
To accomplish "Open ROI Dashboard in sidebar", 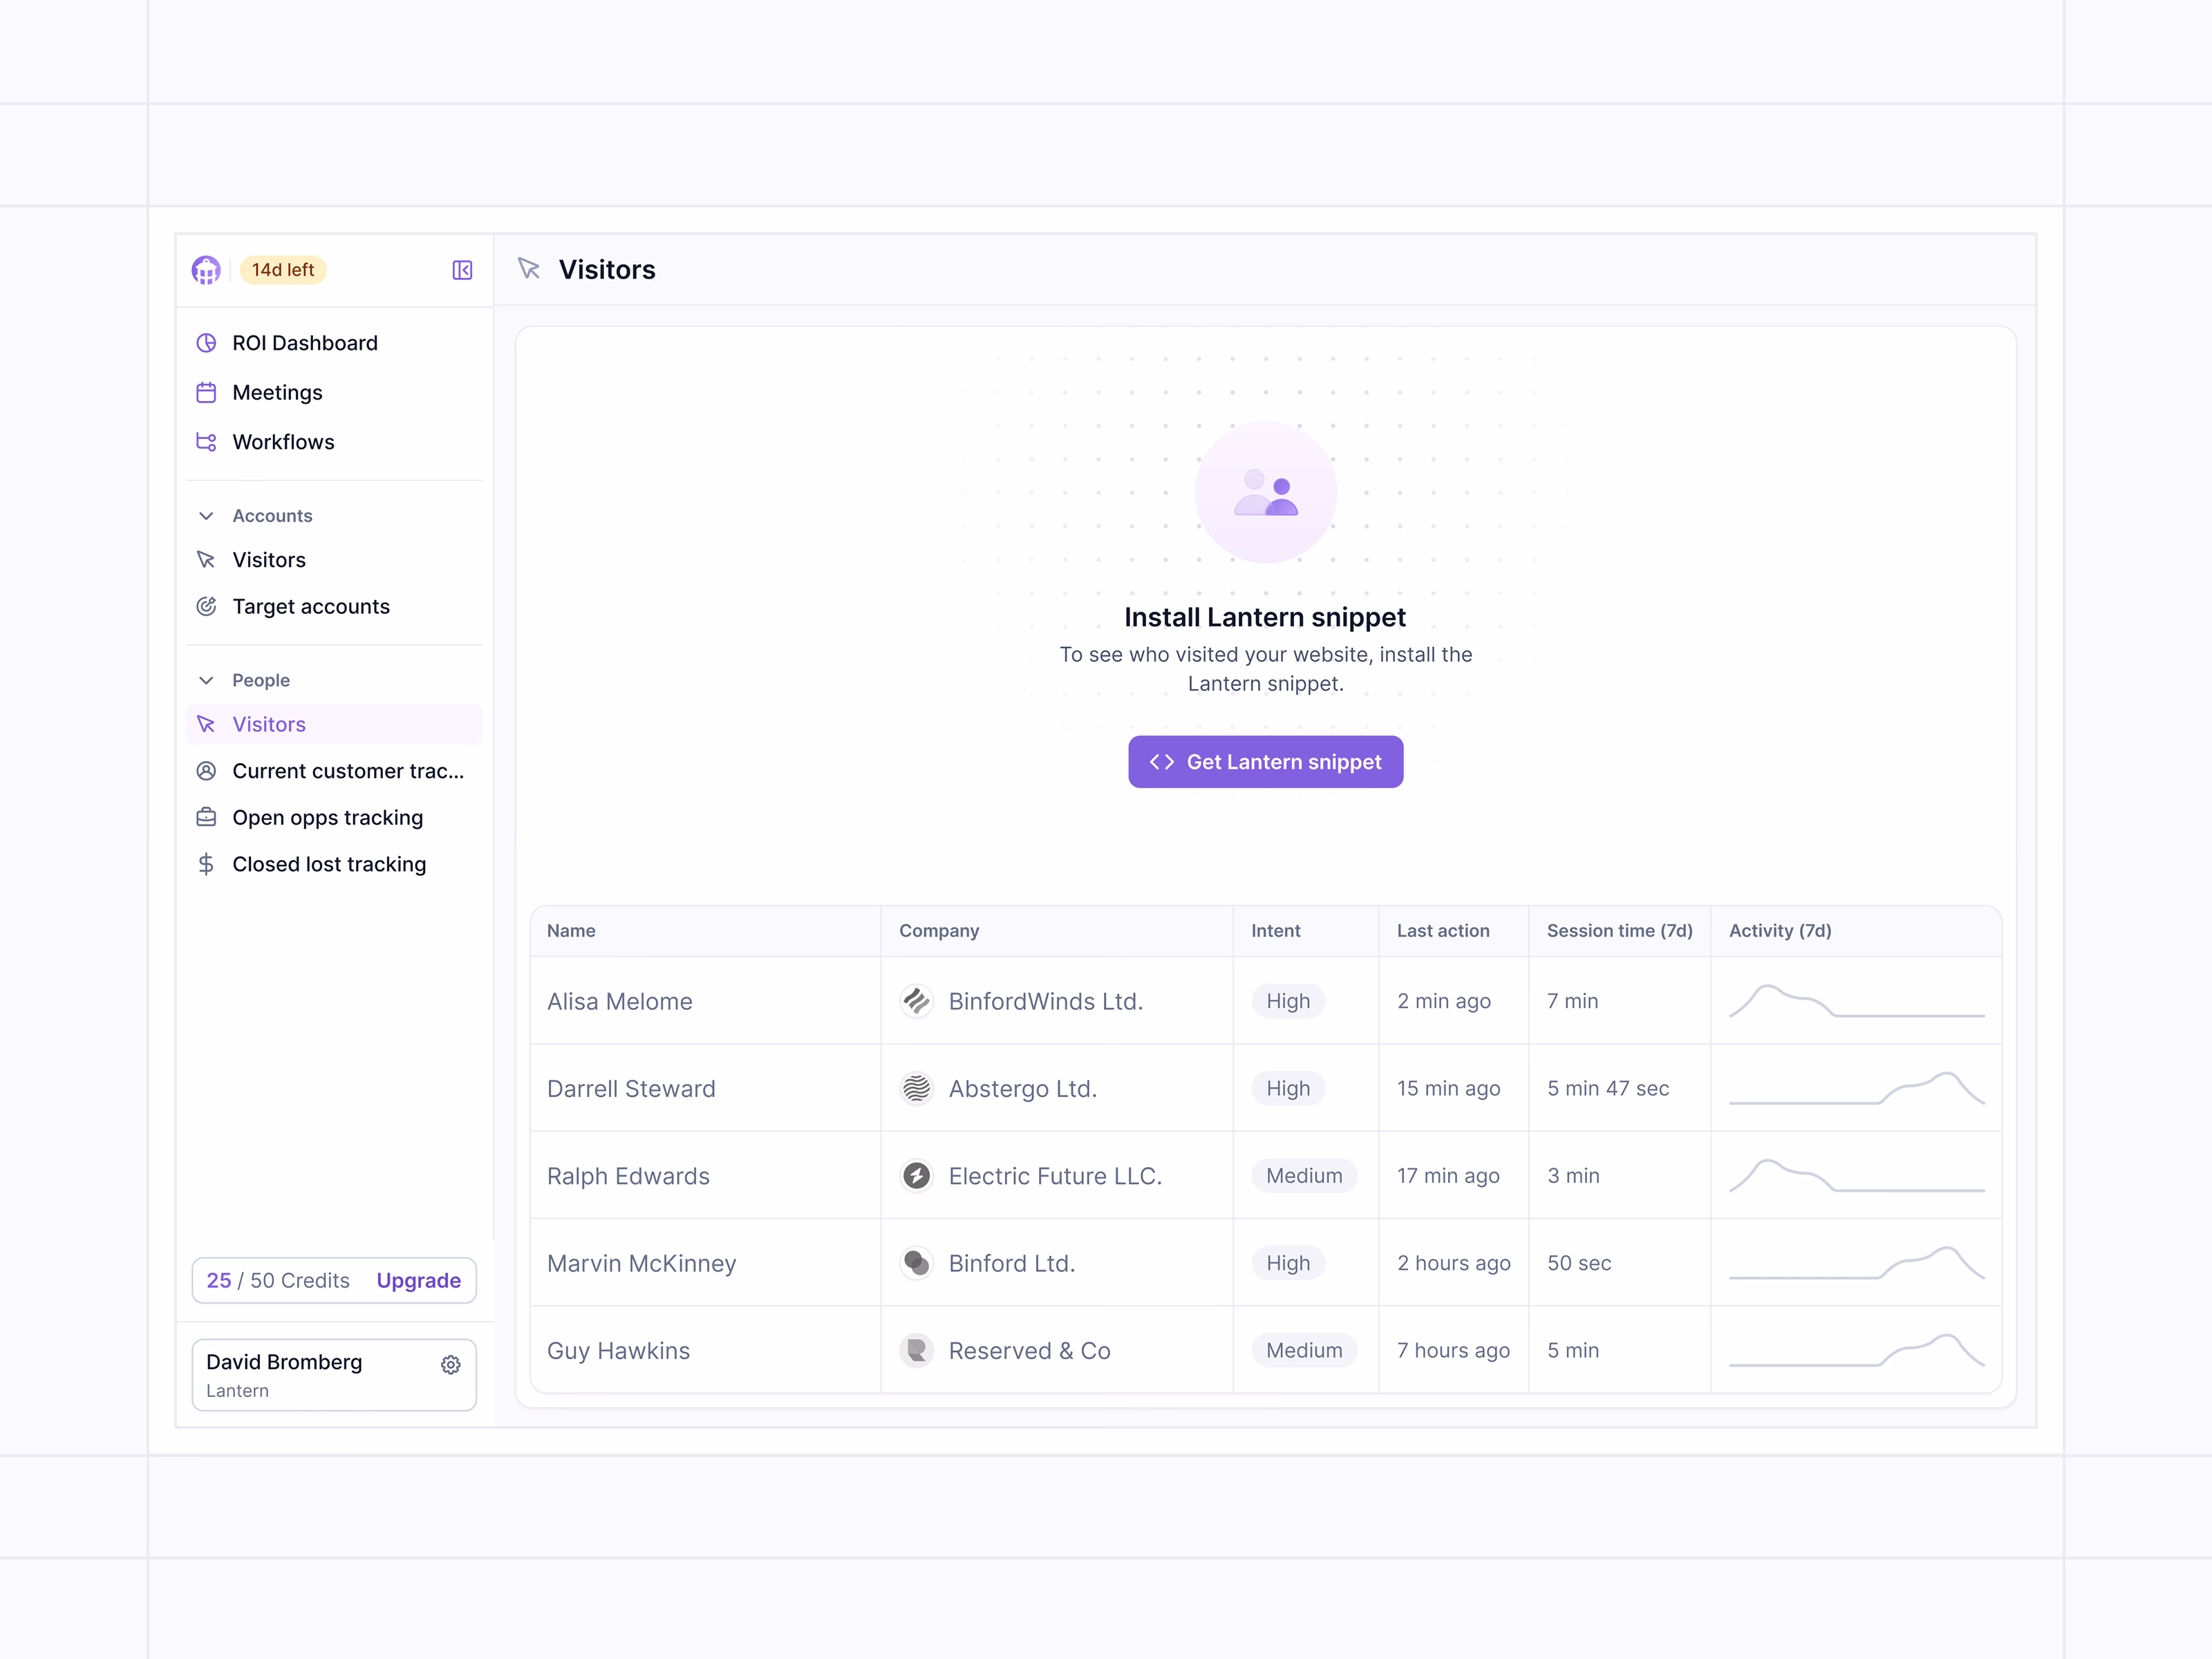I will 334,343.
